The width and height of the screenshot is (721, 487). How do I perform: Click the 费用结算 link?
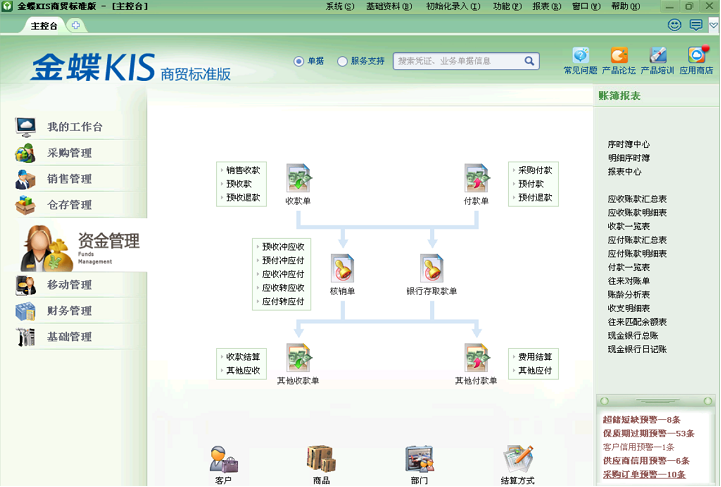[535, 357]
